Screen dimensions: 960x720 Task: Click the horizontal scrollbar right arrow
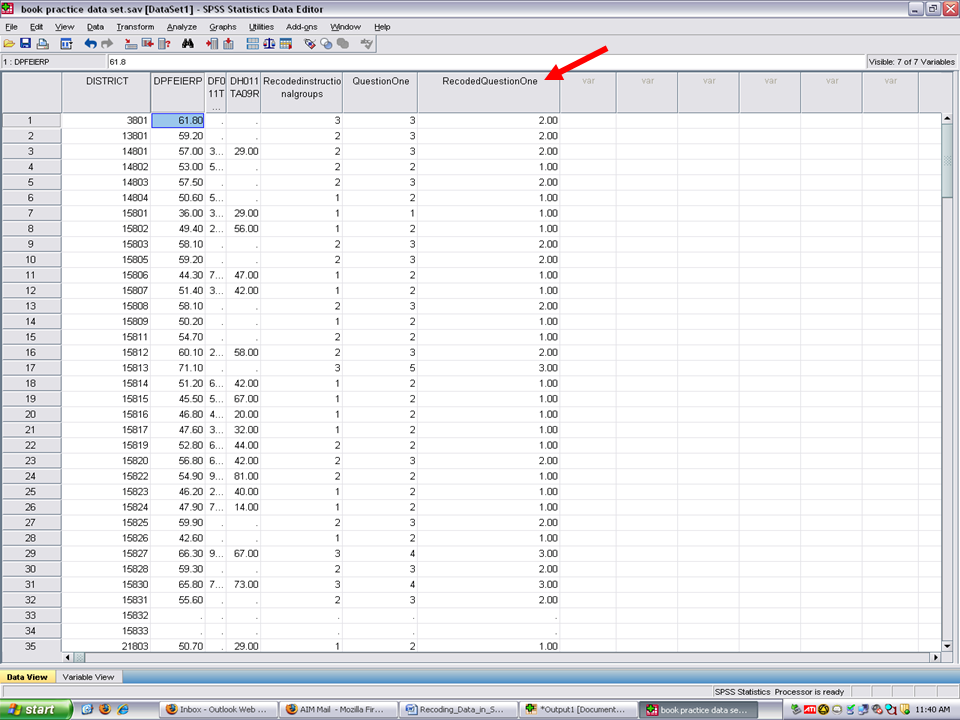click(x=935, y=657)
